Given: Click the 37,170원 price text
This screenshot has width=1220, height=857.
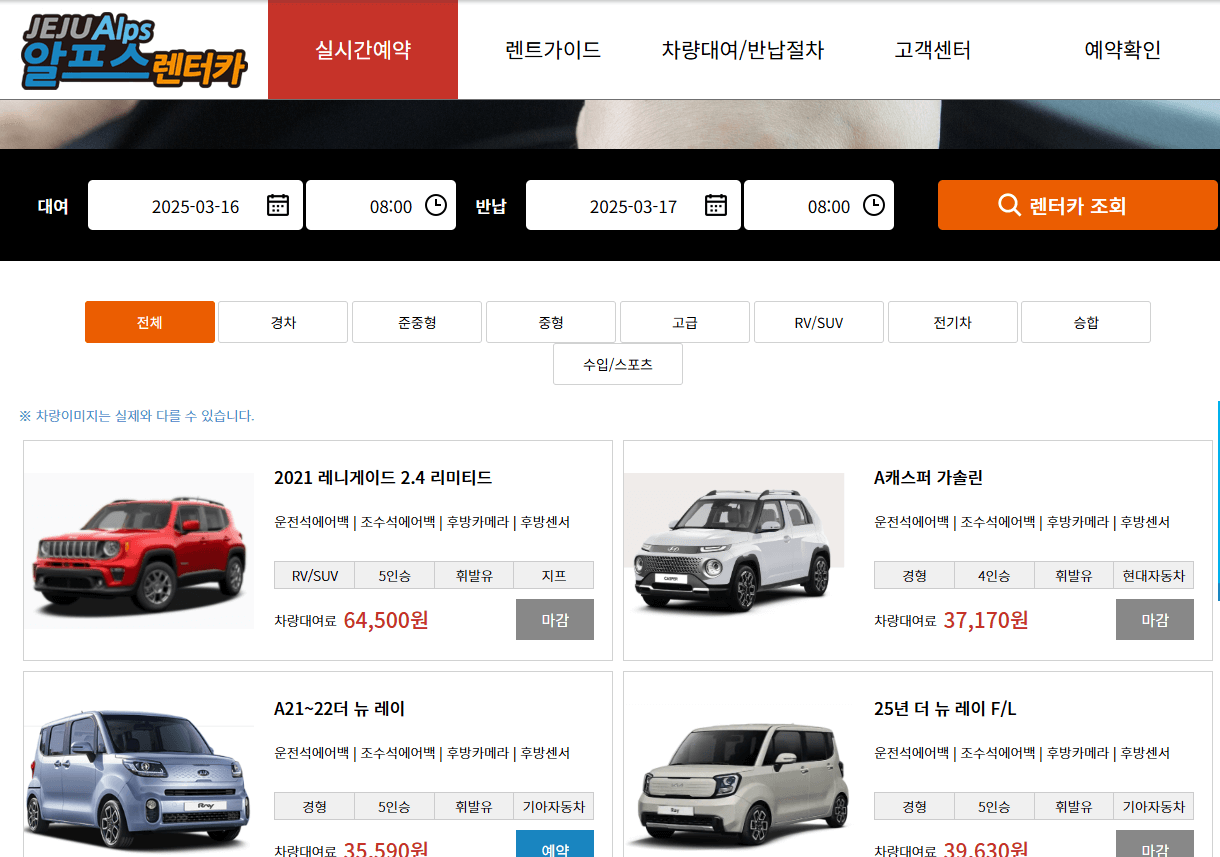Looking at the screenshot, I should [x=986, y=620].
